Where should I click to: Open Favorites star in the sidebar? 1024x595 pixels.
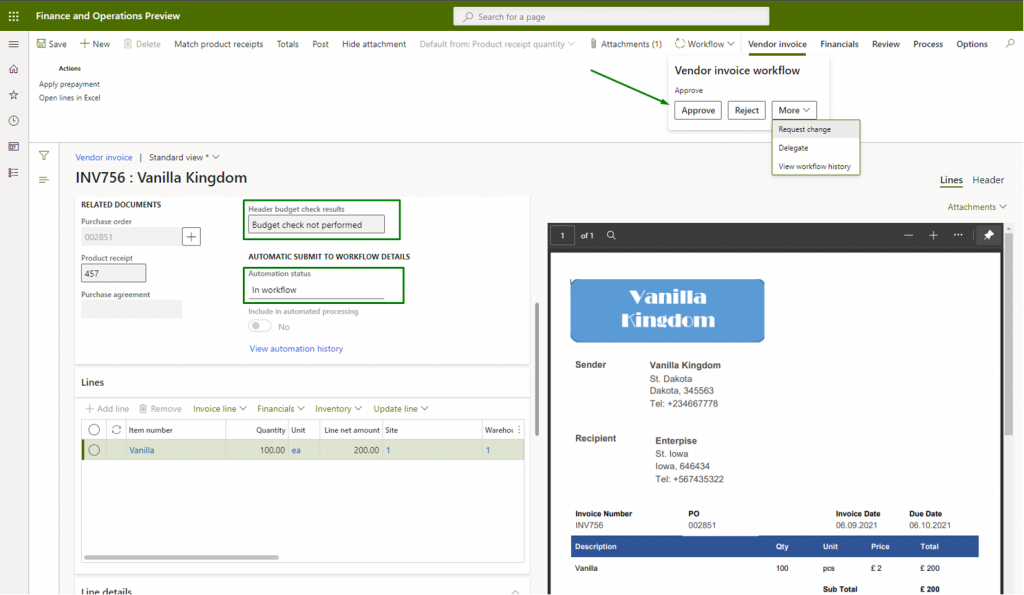coord(13,95)
